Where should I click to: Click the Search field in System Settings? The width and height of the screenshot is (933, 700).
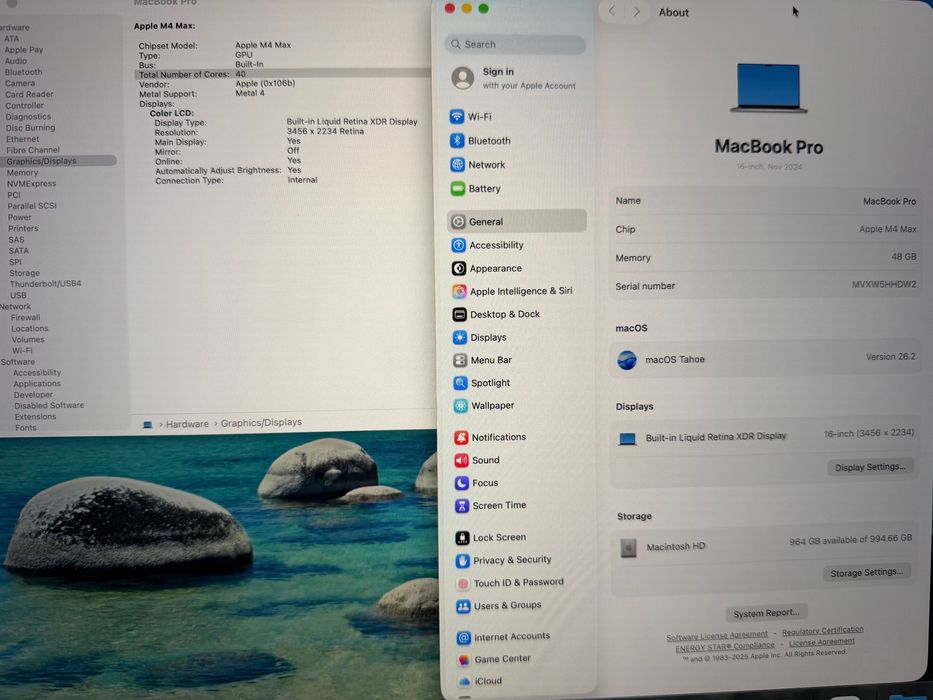click(x=515, y=44)
